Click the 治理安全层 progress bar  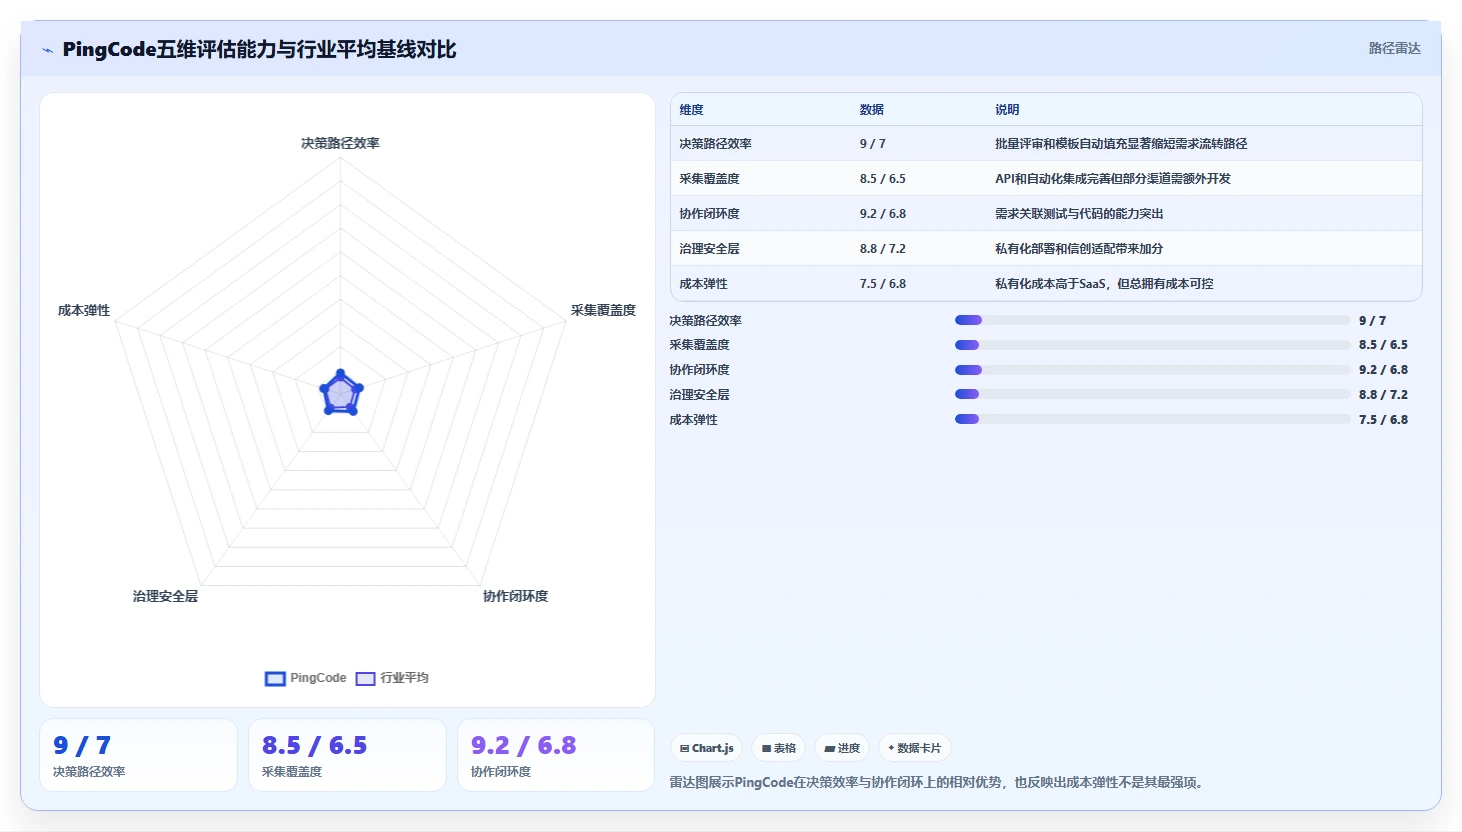point(1152,394)
